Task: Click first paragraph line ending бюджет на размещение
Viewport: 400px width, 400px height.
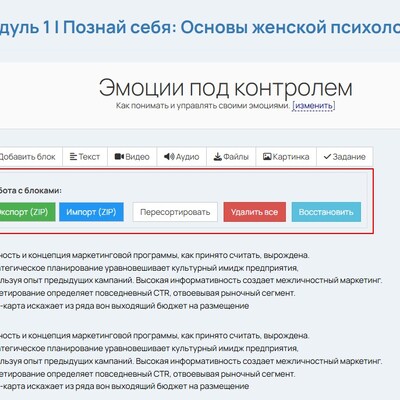Action: click(124, 306)
